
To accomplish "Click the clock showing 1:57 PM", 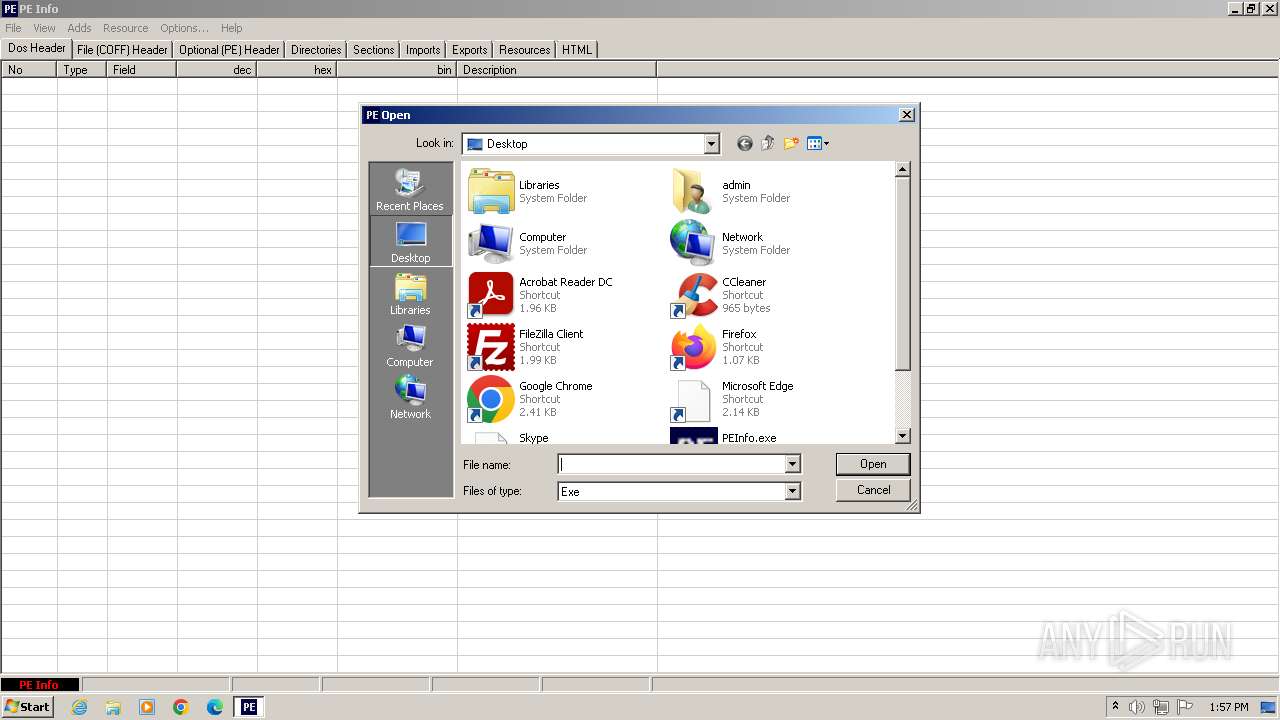I will (1228, 707).
